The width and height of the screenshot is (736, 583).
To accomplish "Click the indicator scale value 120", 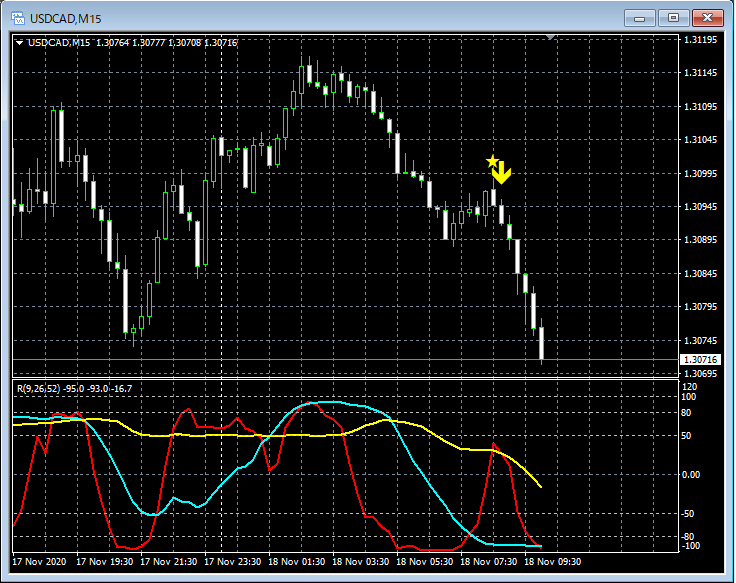I will coord(688,386).
